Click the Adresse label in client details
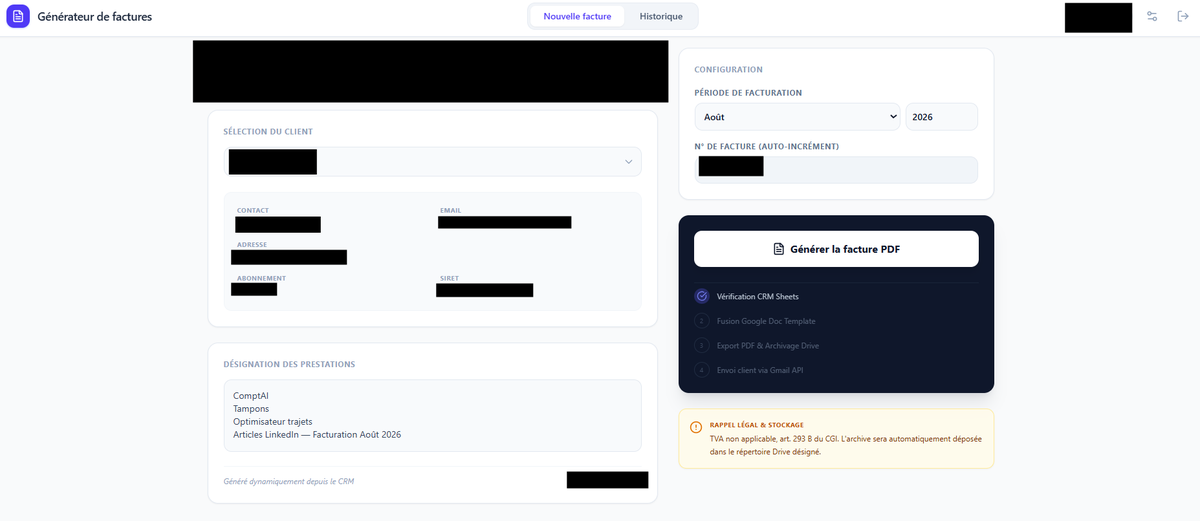This screenshot has height=521, width=1200. click(x=252, y=245)
